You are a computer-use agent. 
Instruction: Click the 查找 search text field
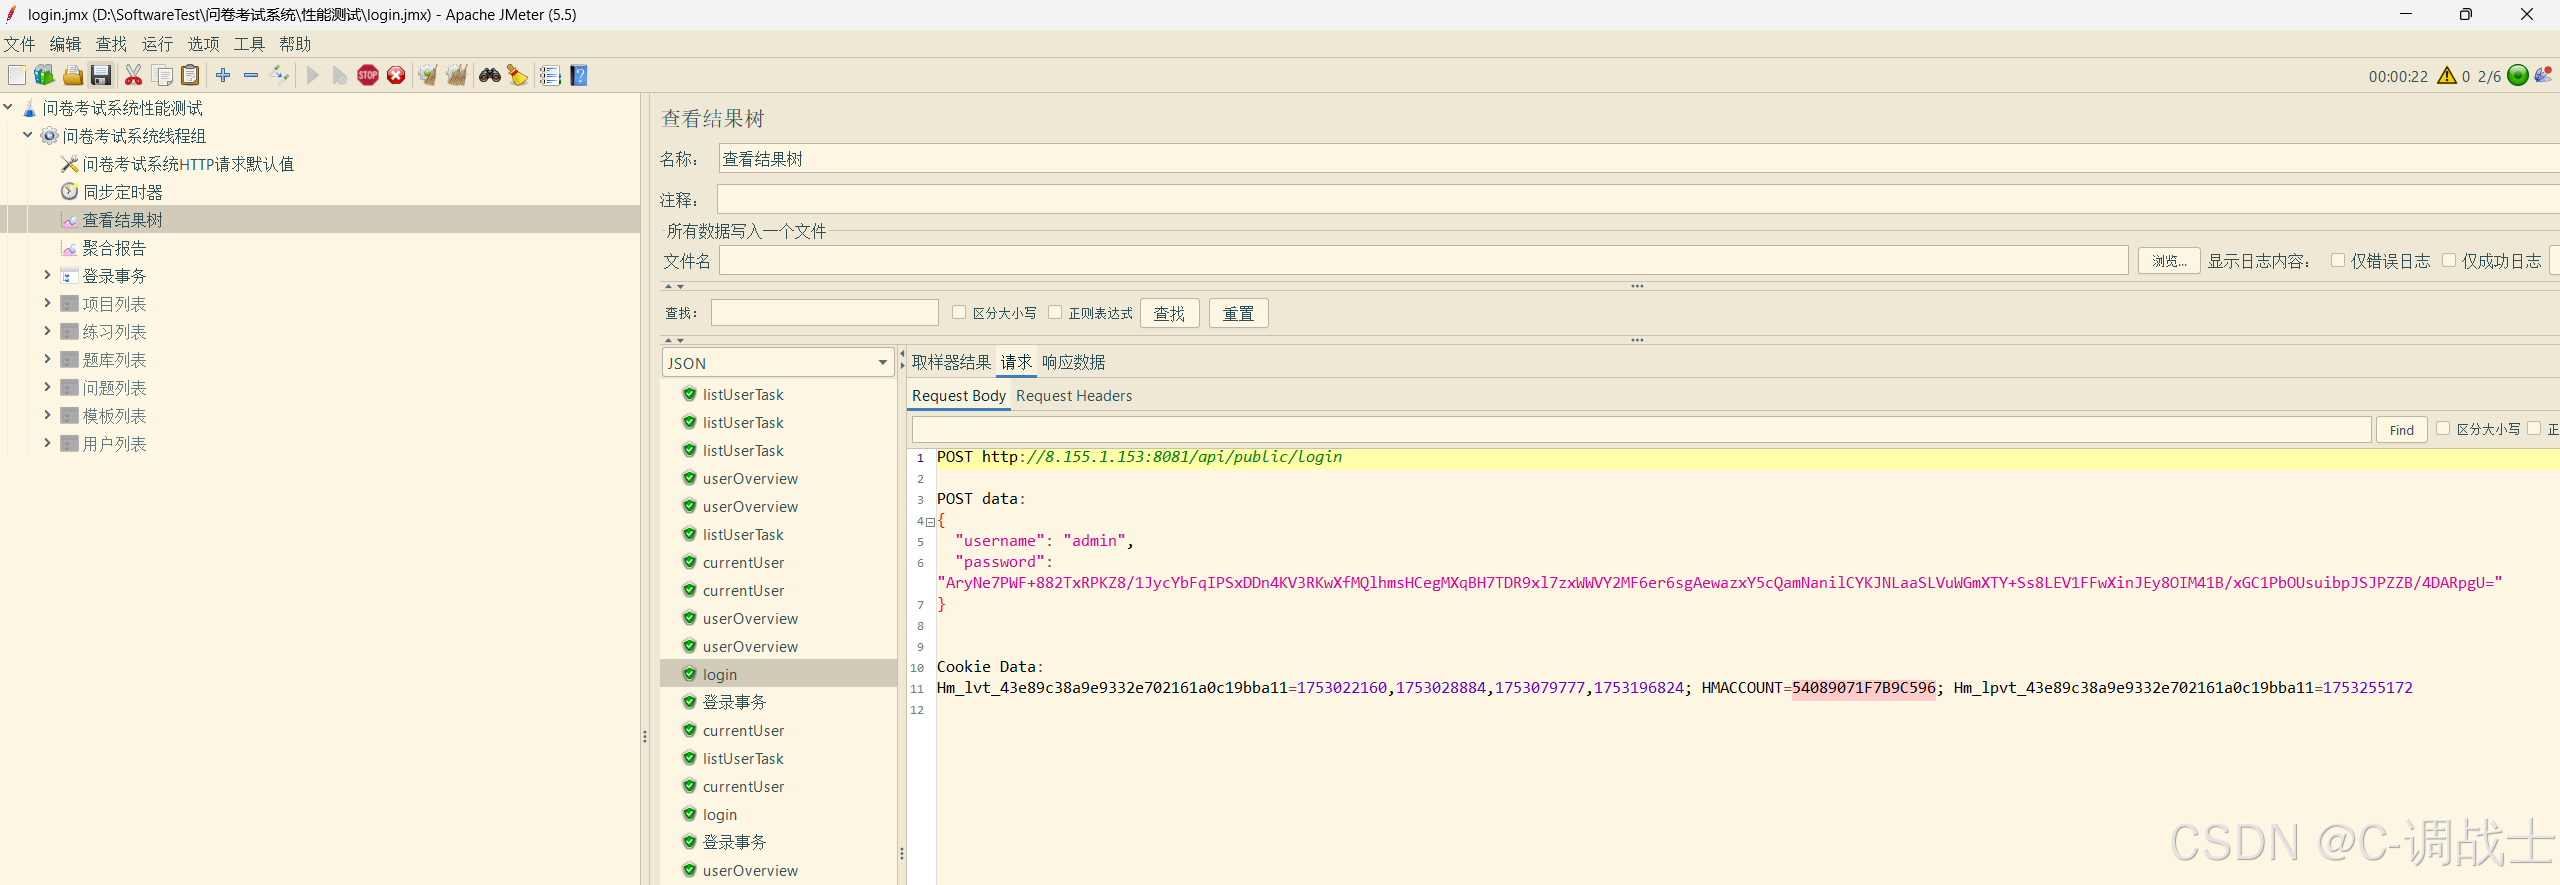coord(824,313)
